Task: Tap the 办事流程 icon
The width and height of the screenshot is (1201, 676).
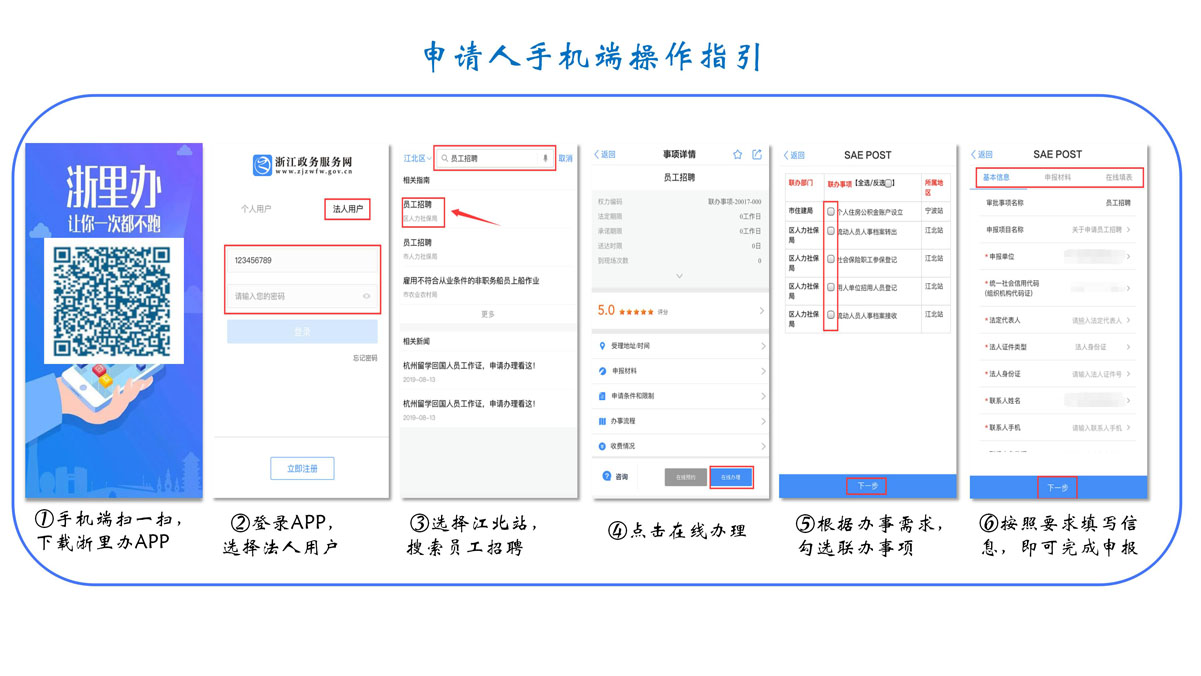Action: 602,421
